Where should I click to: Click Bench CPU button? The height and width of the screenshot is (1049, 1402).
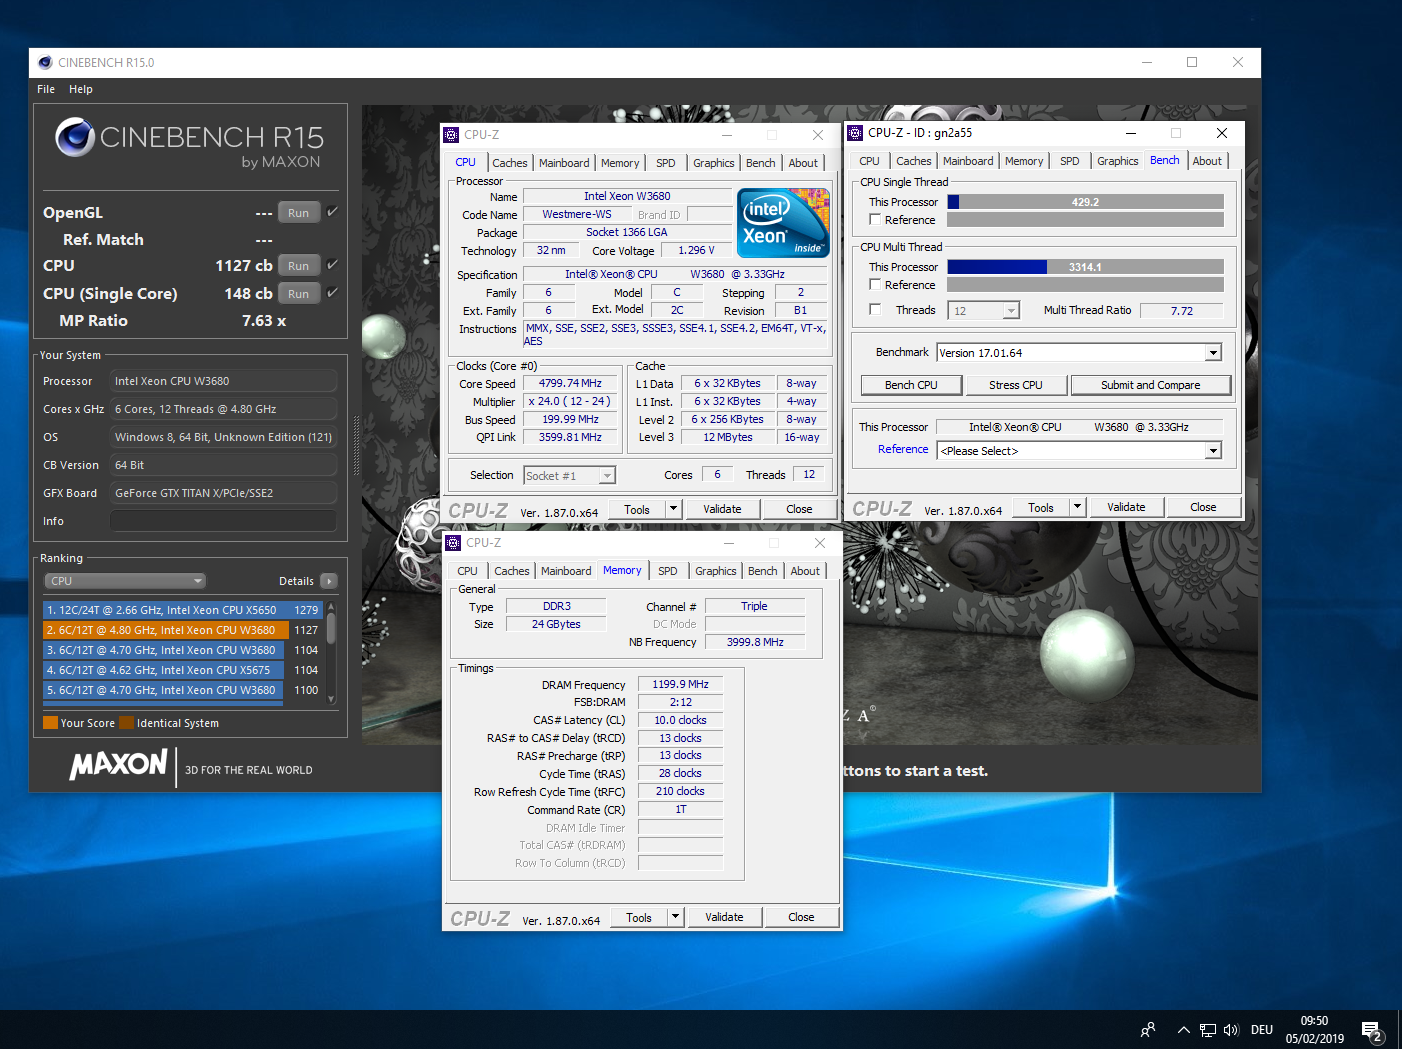pyautogui.click(x=911, y=385)
